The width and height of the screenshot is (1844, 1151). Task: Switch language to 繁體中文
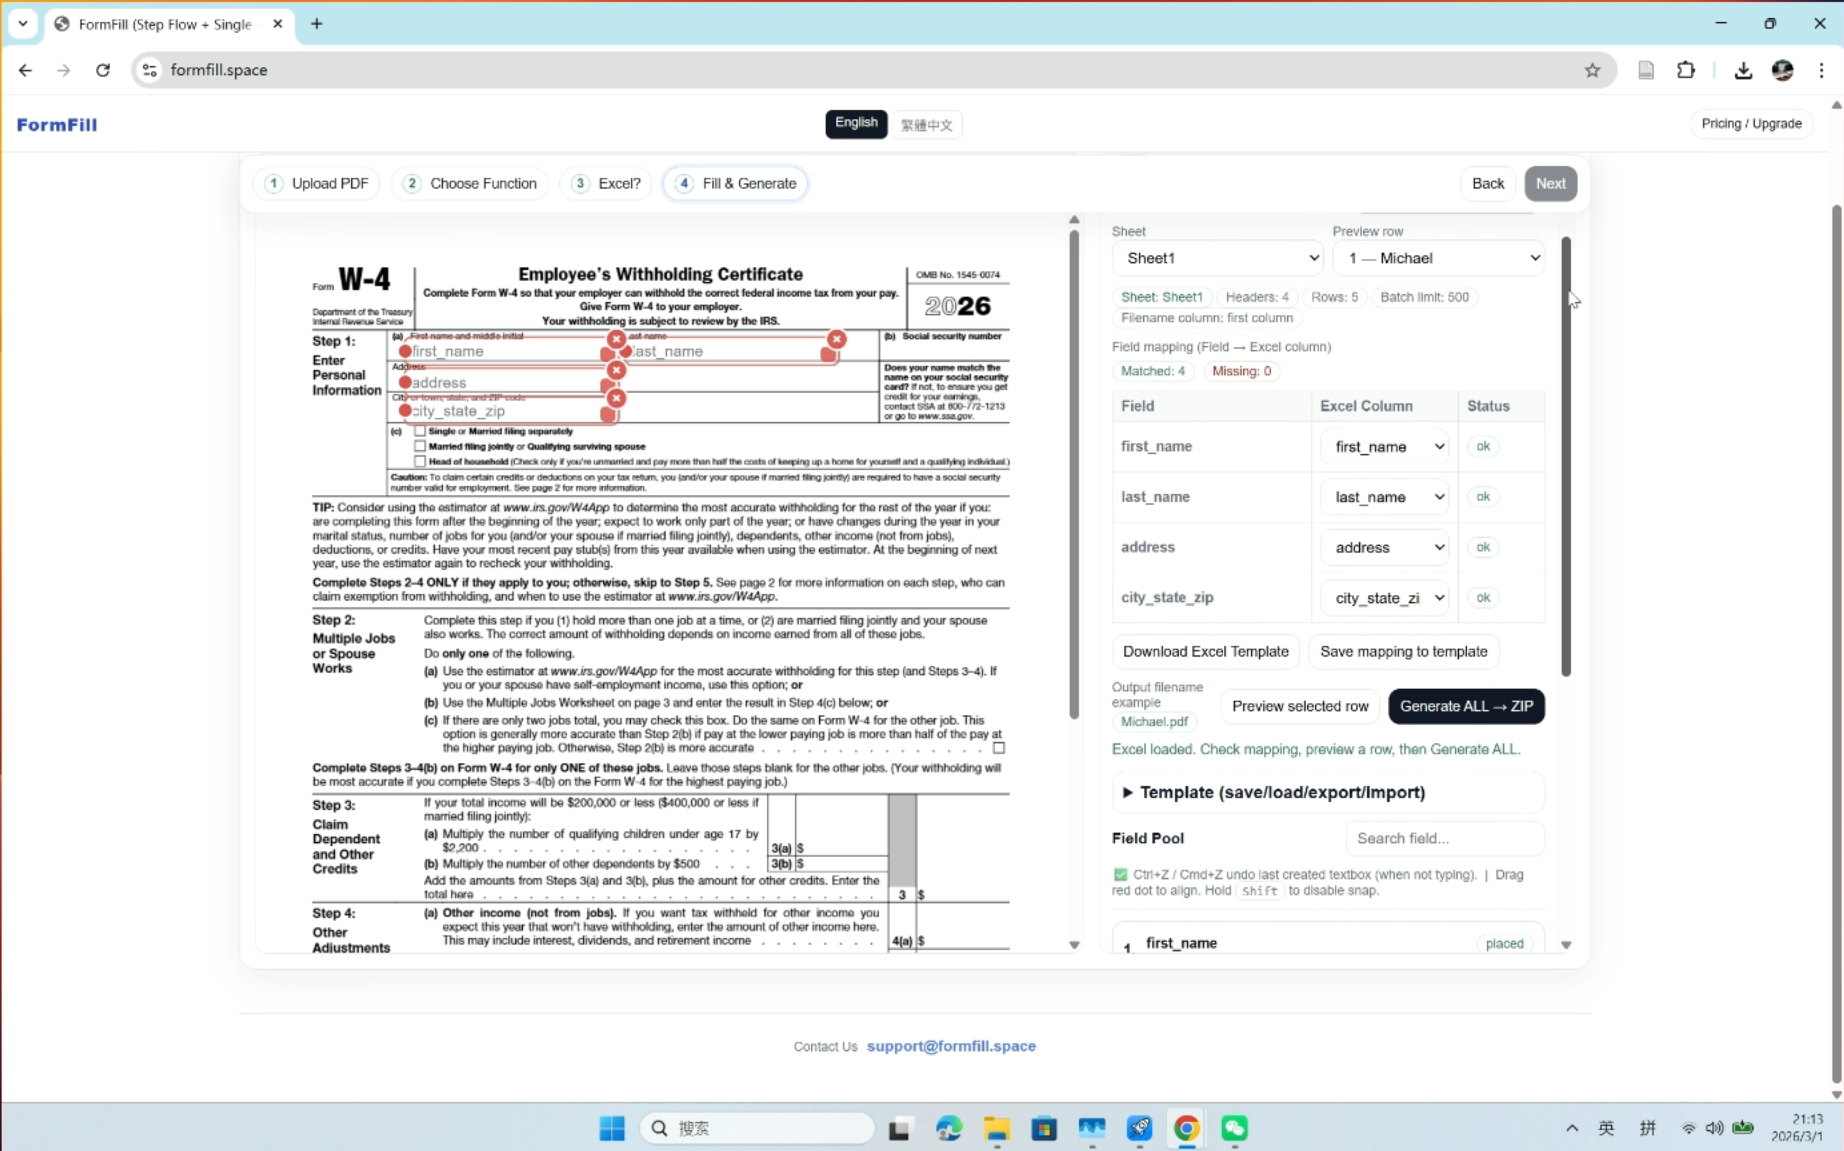[x=925, y=124]
